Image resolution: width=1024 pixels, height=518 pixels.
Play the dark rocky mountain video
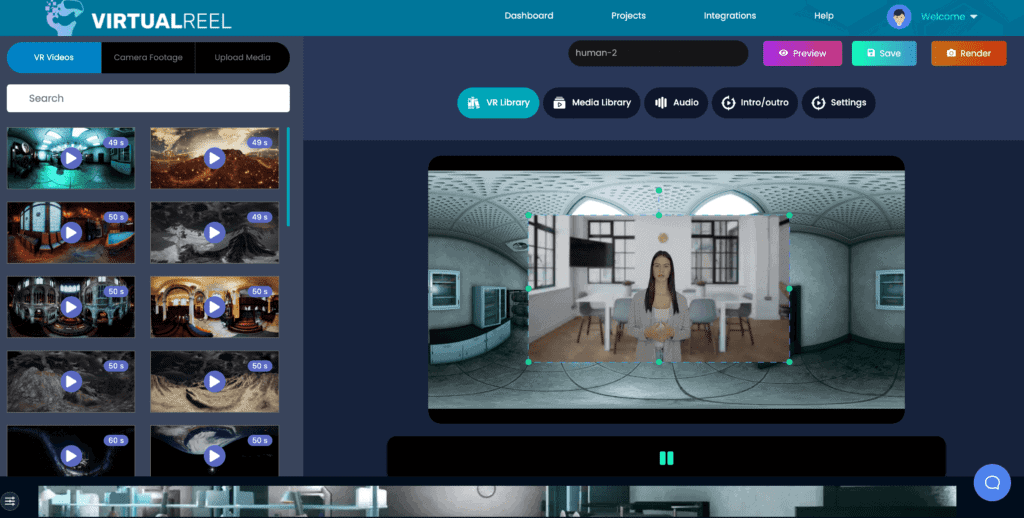click(71, 381)
